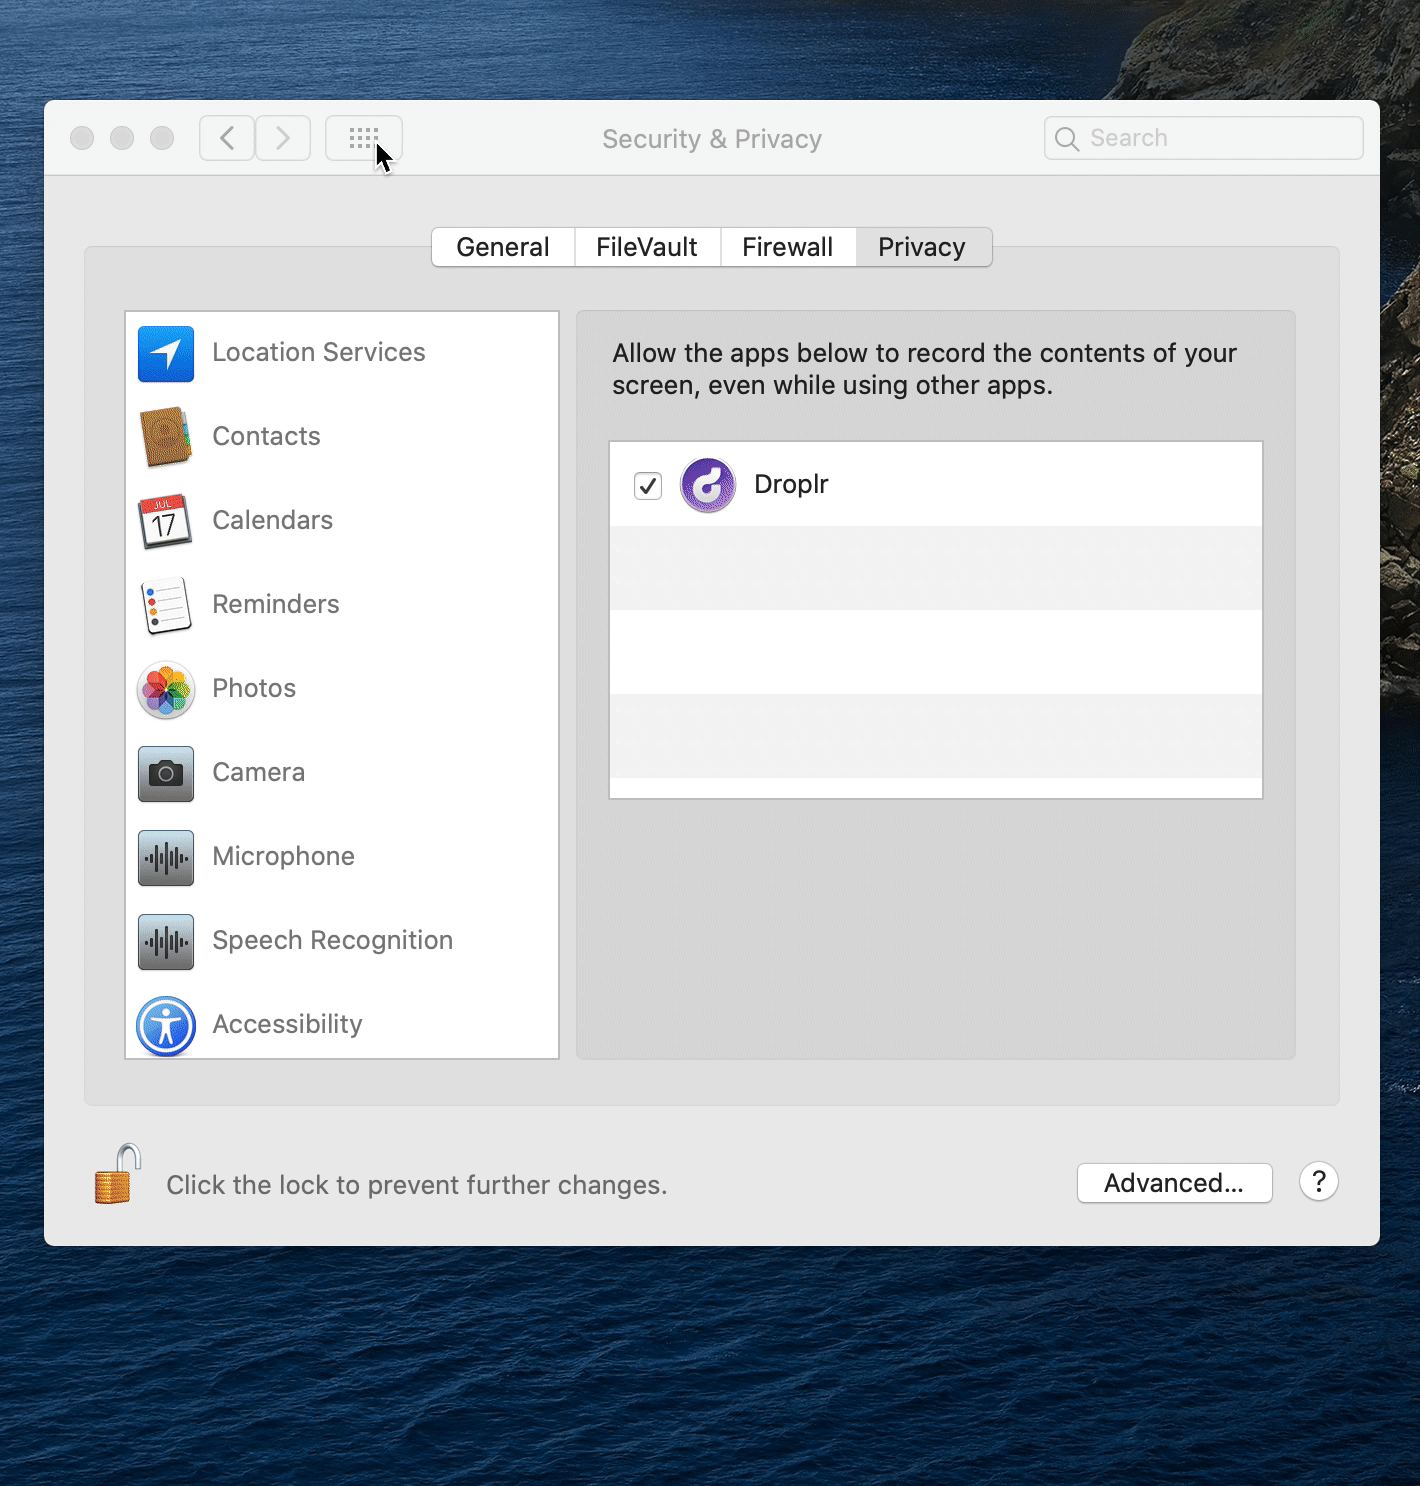1420x1486 pixels.
Task: Select the Accessibility icon
Action: coord(166,1025)
